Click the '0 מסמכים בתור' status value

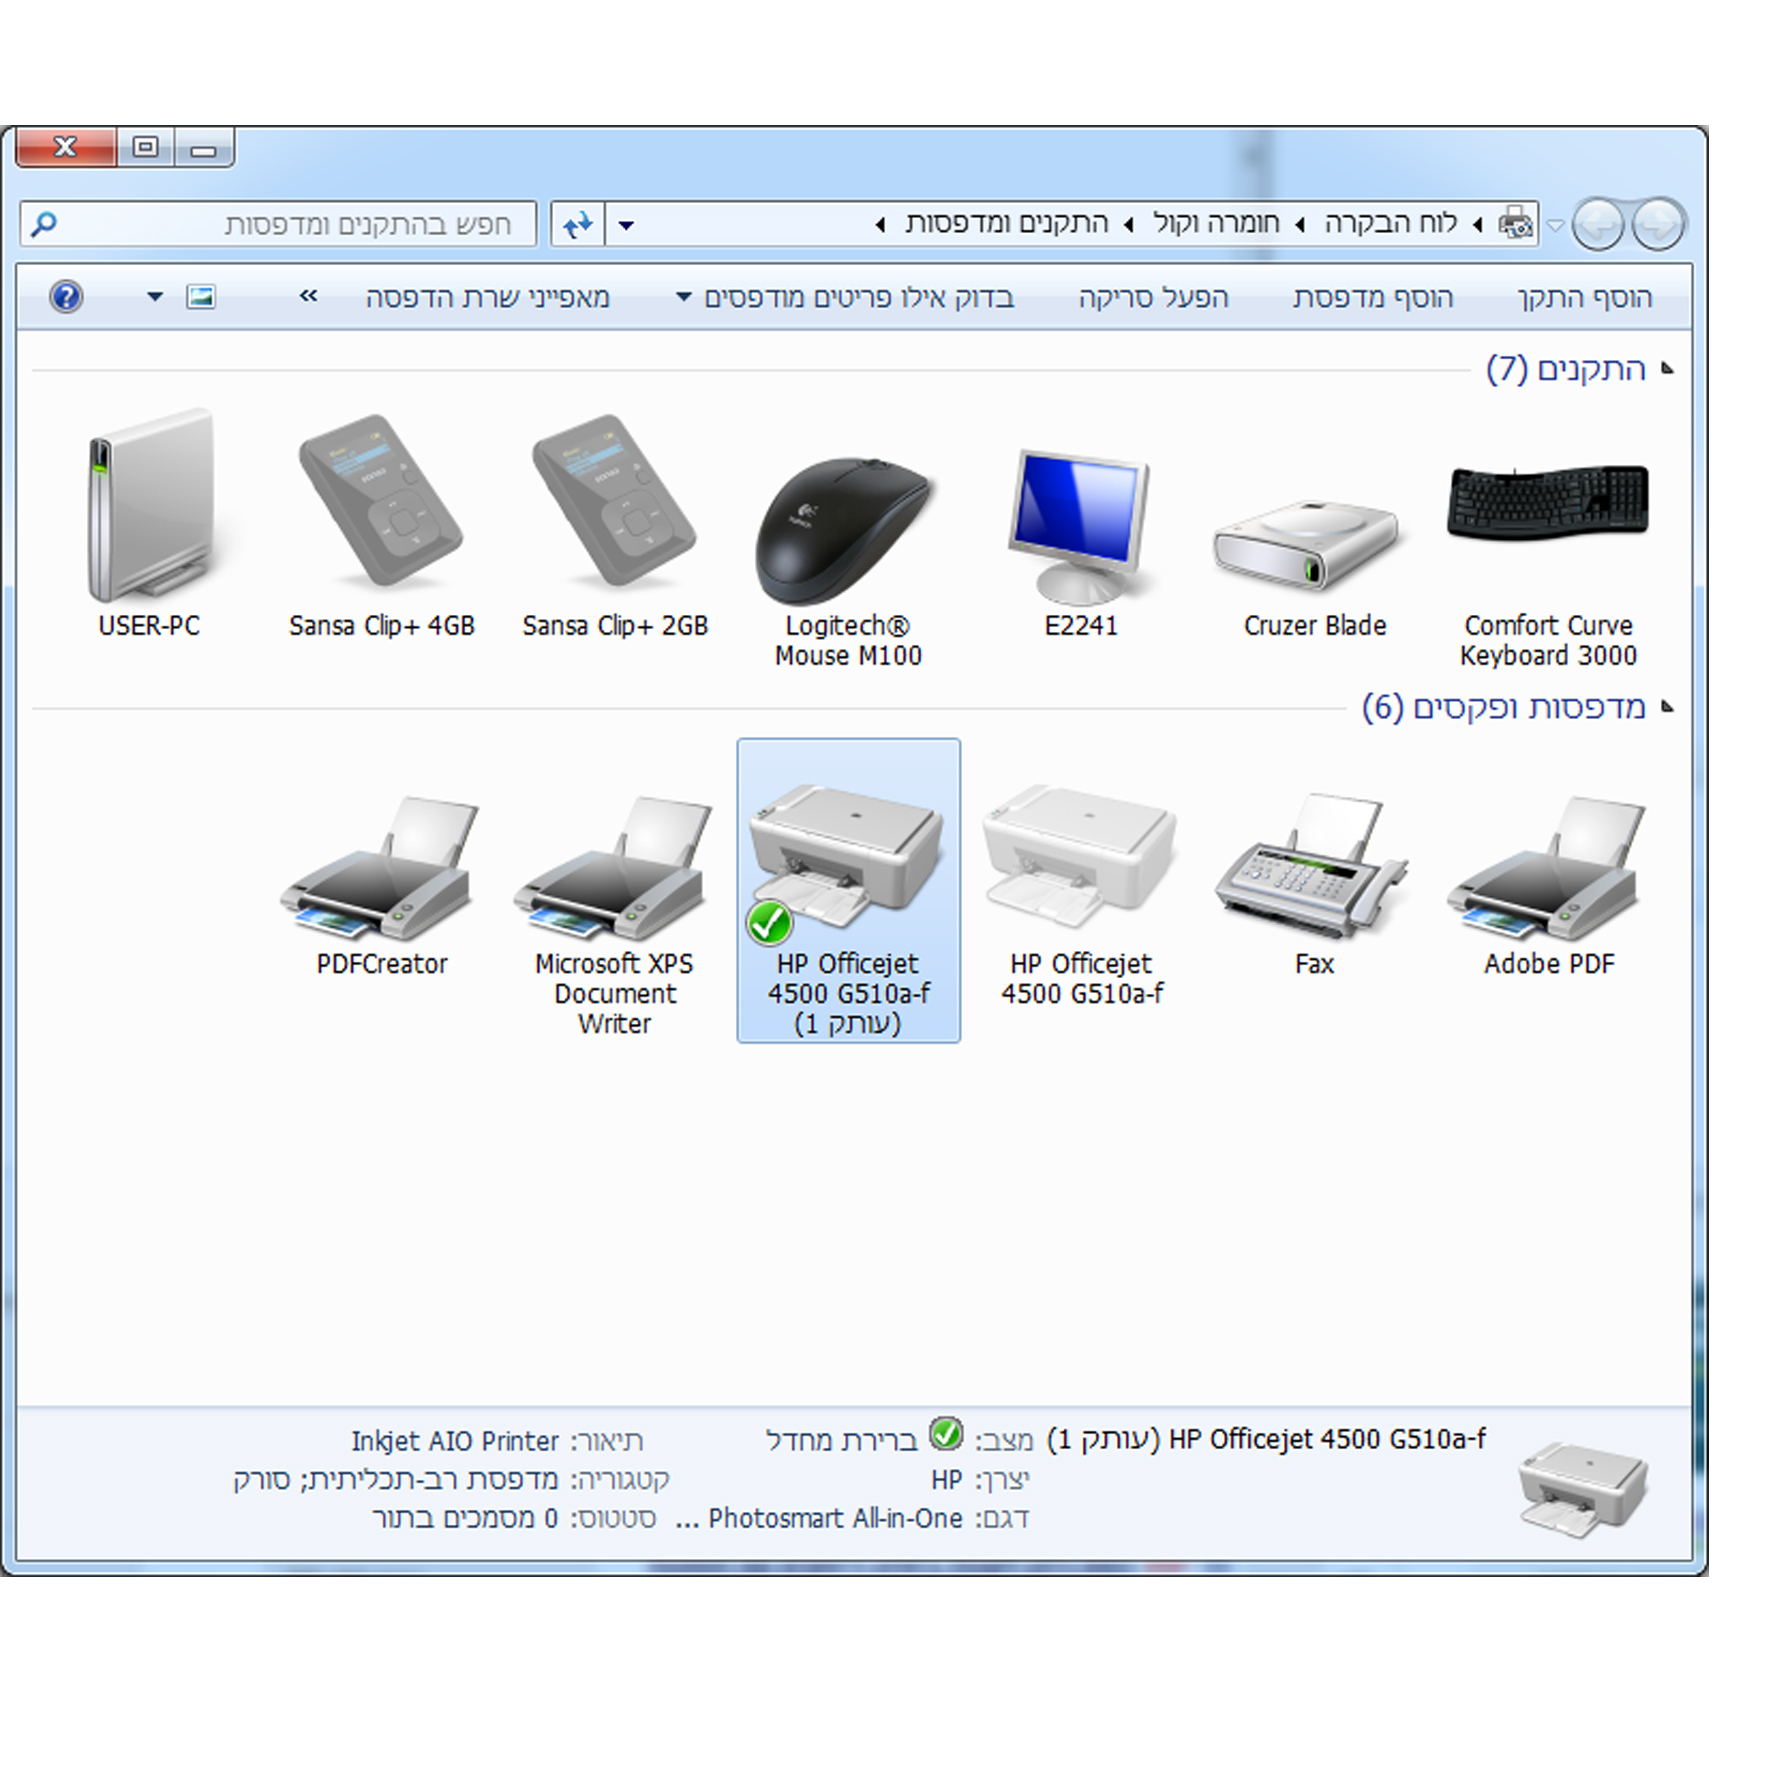click(x=465, y=1519)
